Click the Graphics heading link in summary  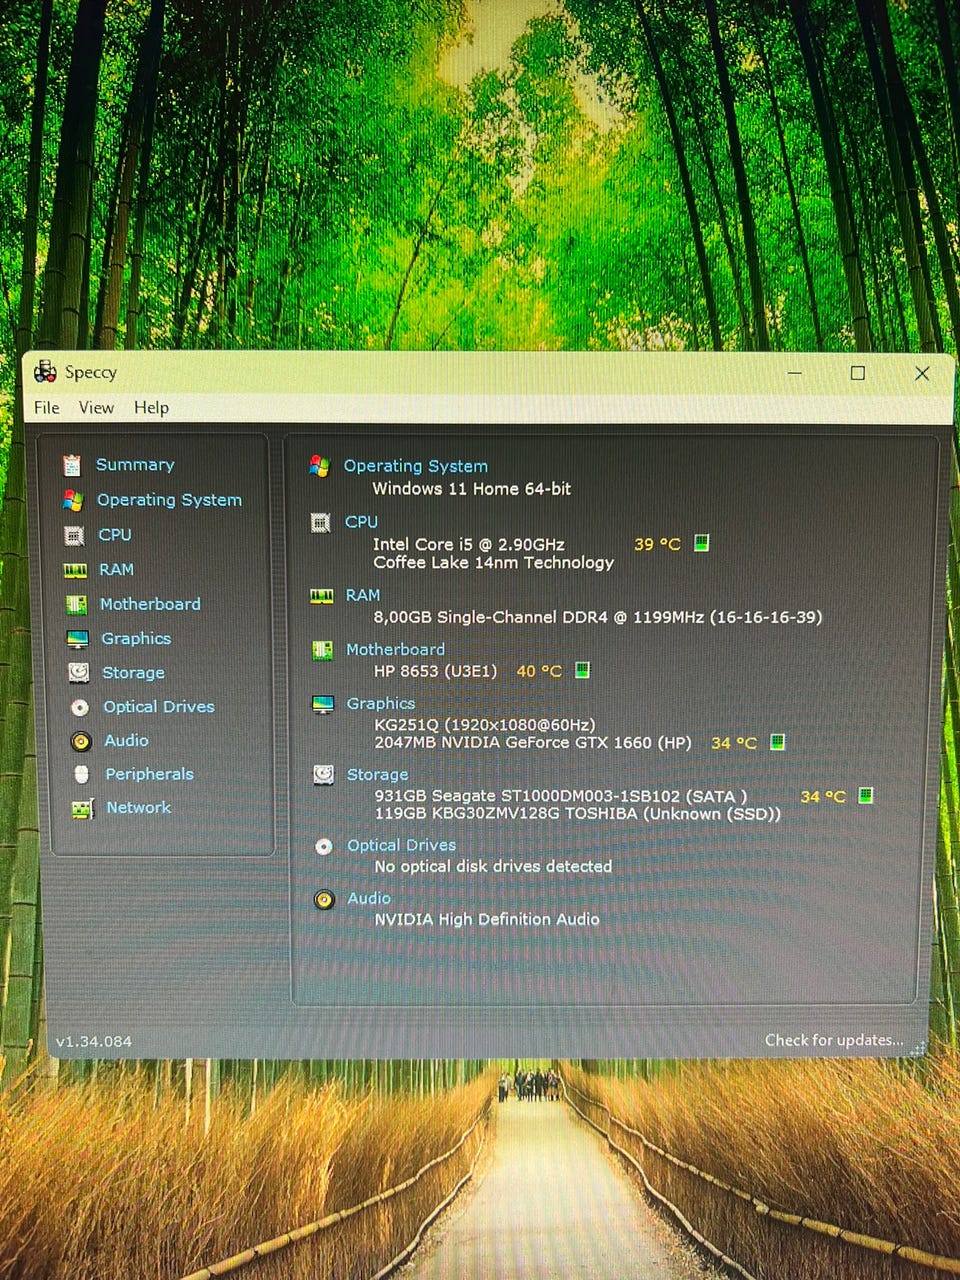click(381, 704)
